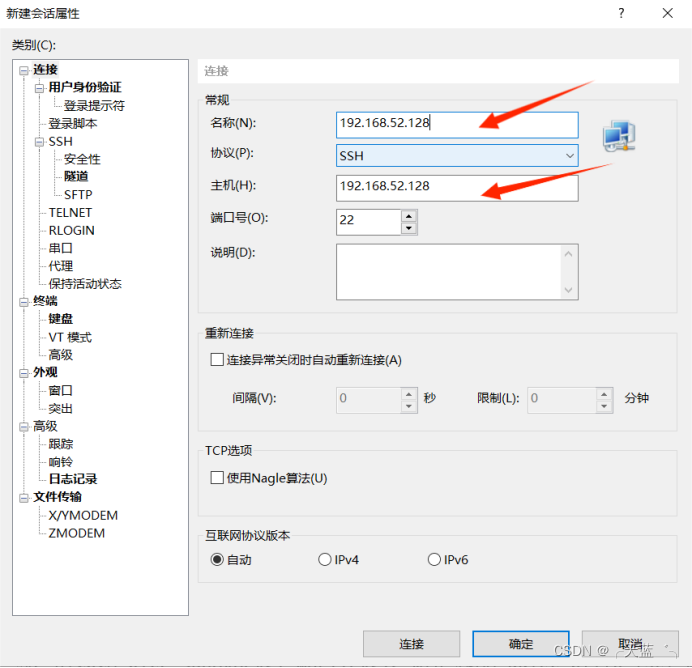Collapse the 外观 tree node
Viewport: 692px width, 668px height.
coord(24,373)
